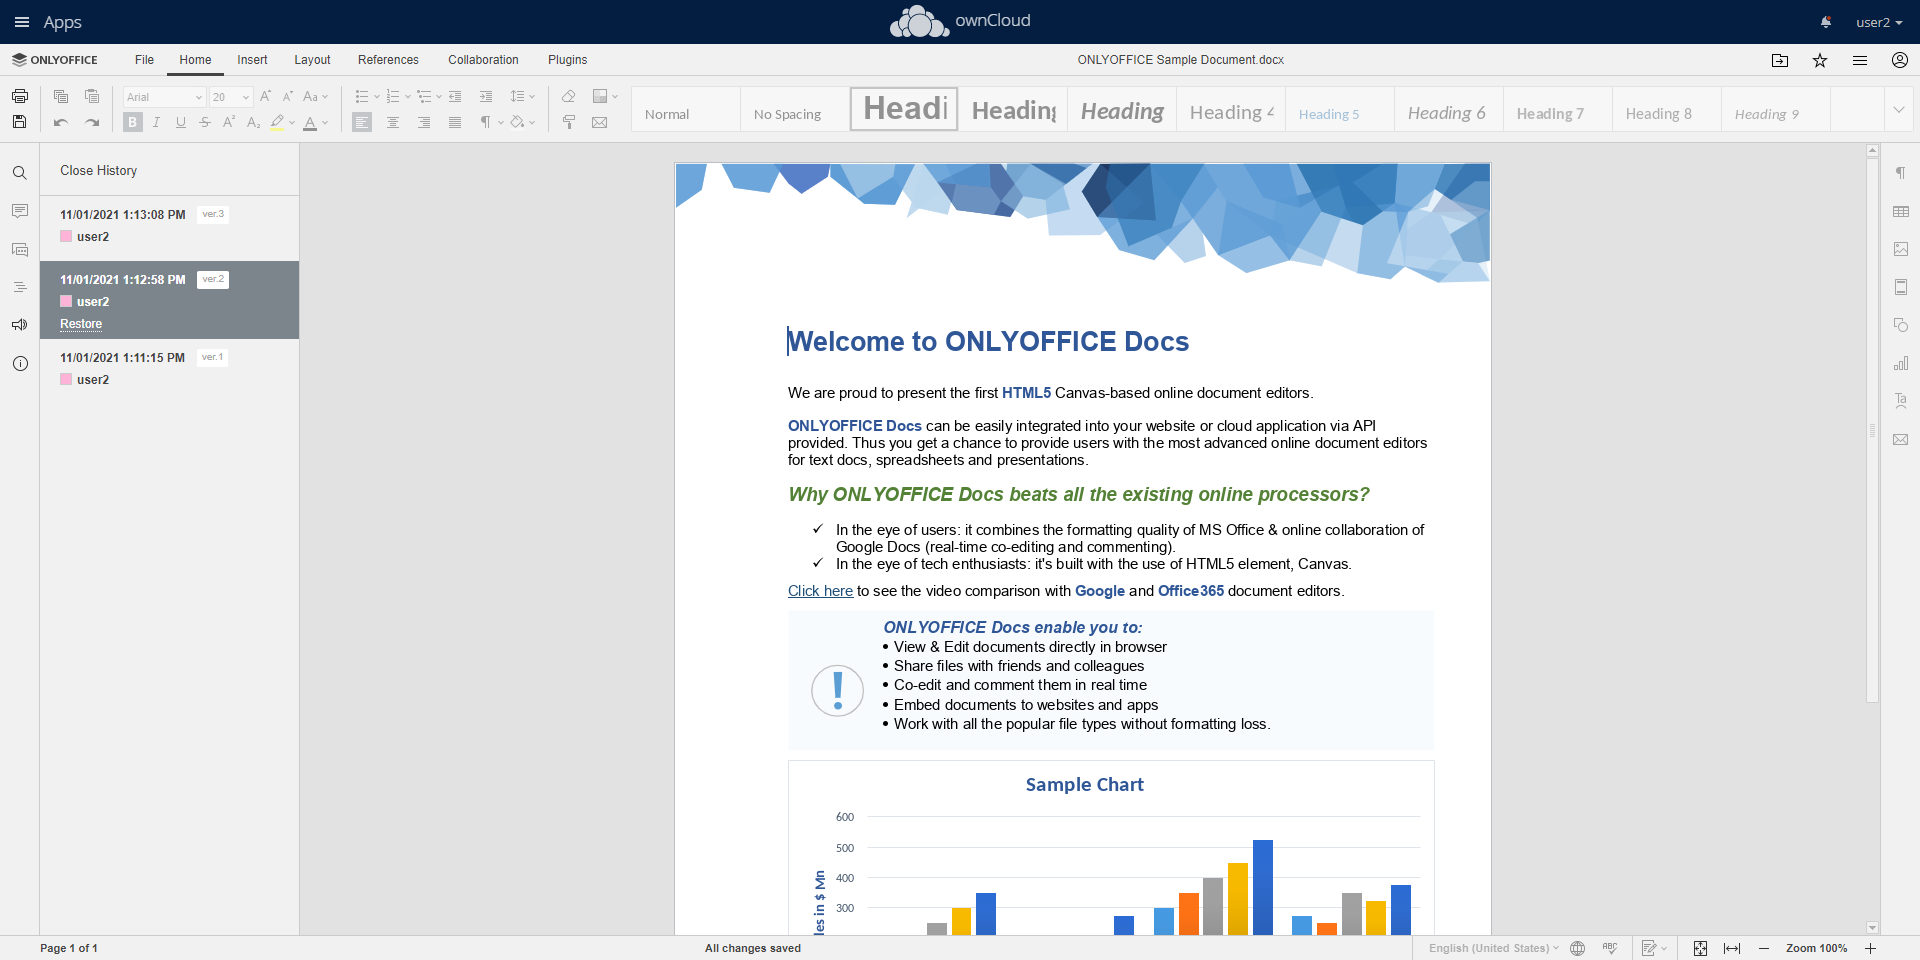Image resolution: width=1920 pixels, height=960 pixels.
Task: Click the Copy icon
Action: (61, 96)
